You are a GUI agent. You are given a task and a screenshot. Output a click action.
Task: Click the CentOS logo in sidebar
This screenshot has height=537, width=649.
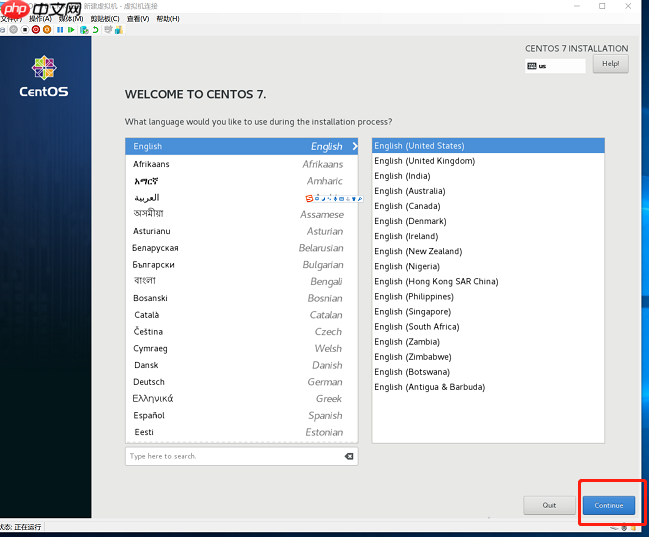44,77
